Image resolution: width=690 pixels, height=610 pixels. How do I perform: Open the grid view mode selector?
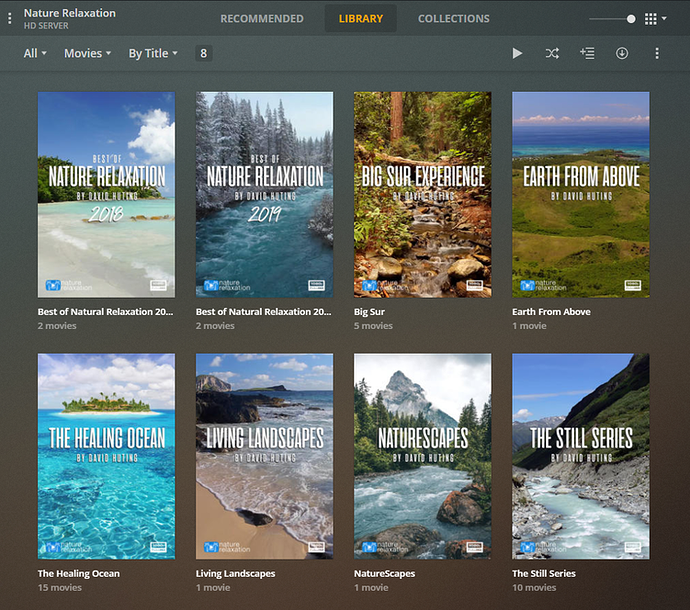655,19
